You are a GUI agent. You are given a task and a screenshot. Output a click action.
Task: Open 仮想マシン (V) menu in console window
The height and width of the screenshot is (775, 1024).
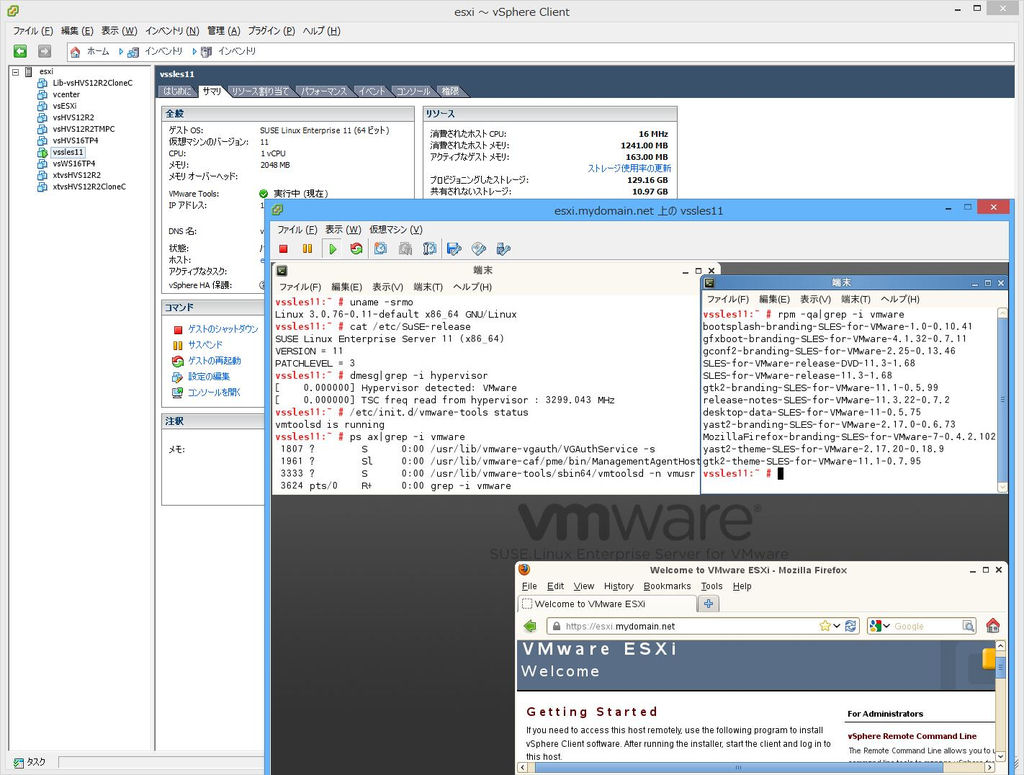pos(396,229)
